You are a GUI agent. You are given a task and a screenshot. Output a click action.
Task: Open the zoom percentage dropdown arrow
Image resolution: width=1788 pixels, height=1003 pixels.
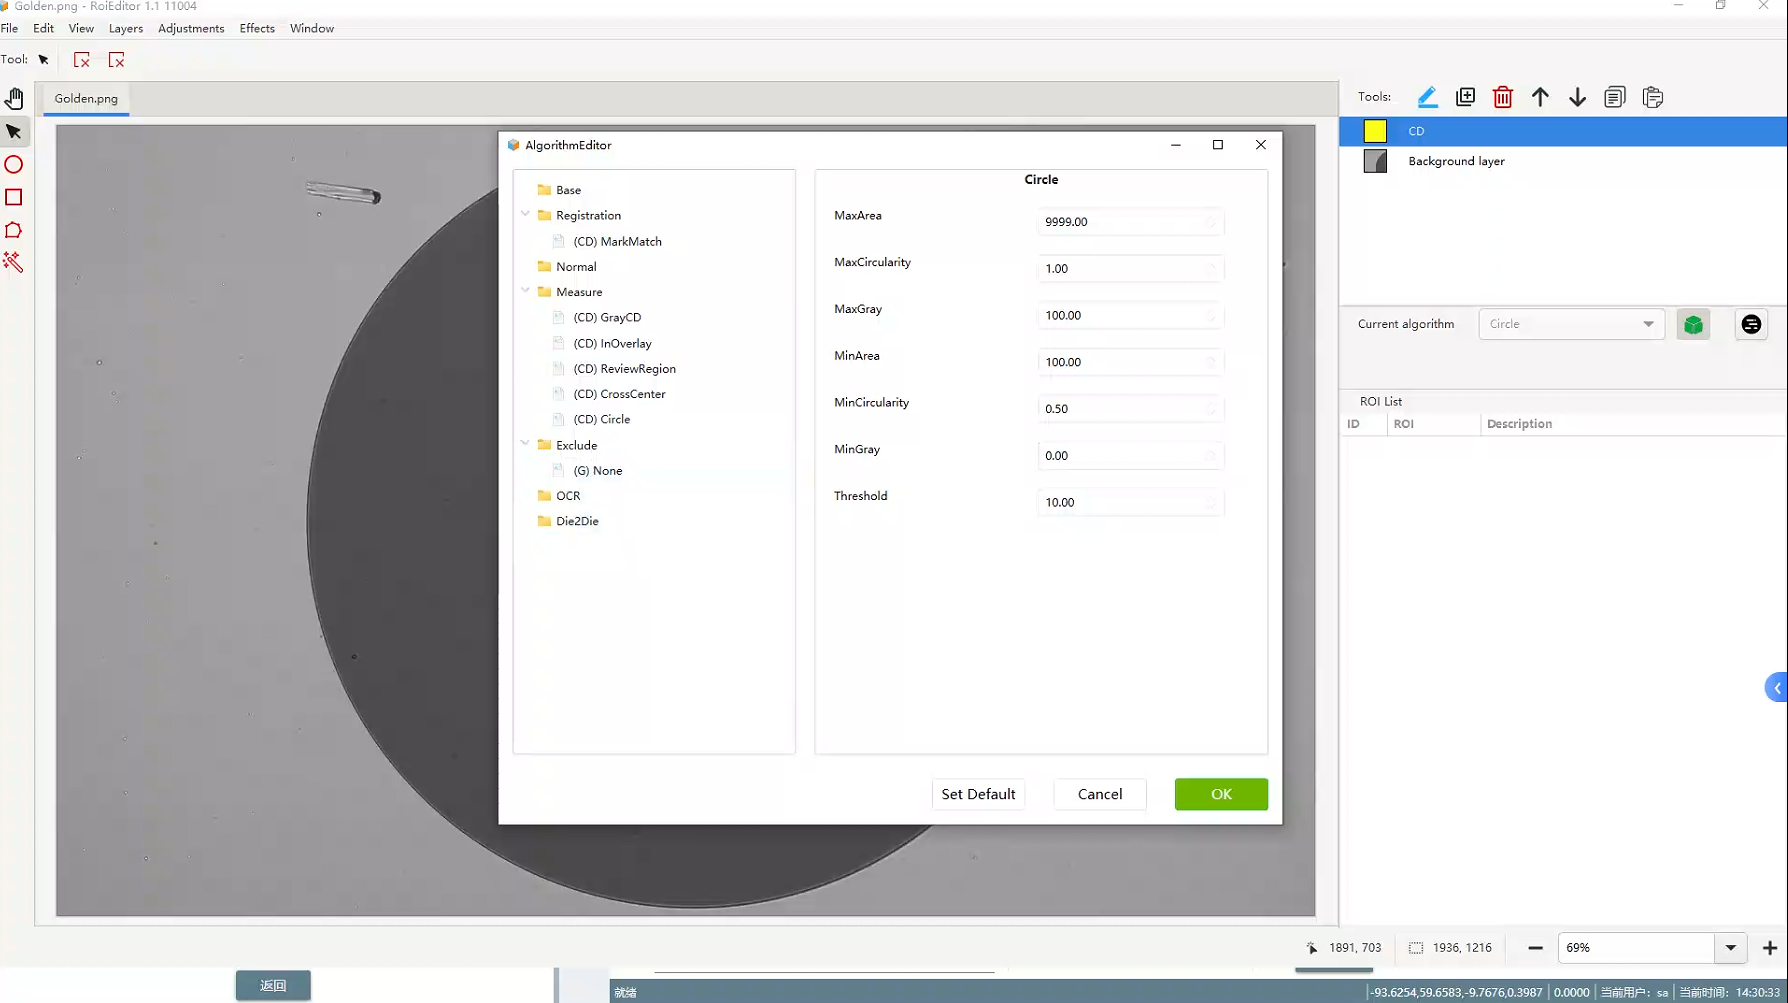(x=1730, y=948)
